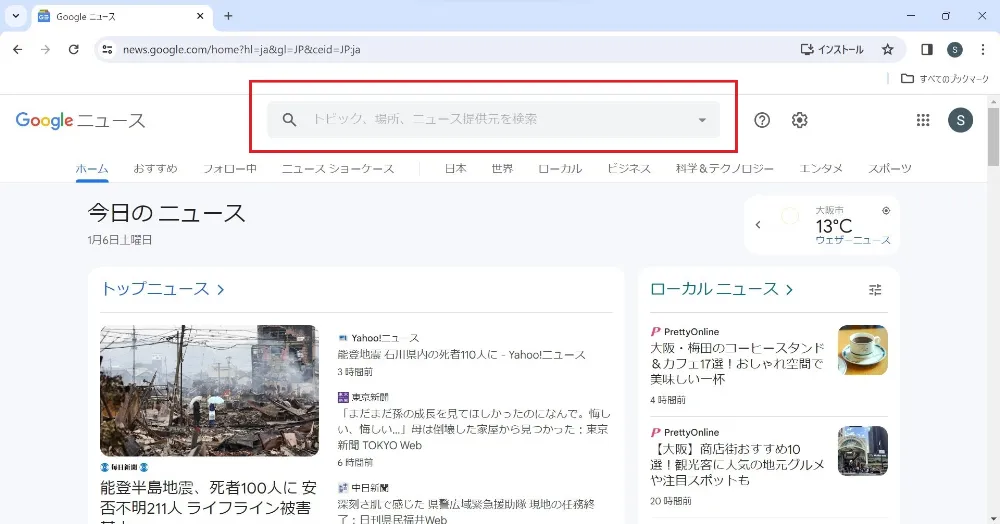
Task: Open the すべてのブックマーク folder
Action: [945, 78]
